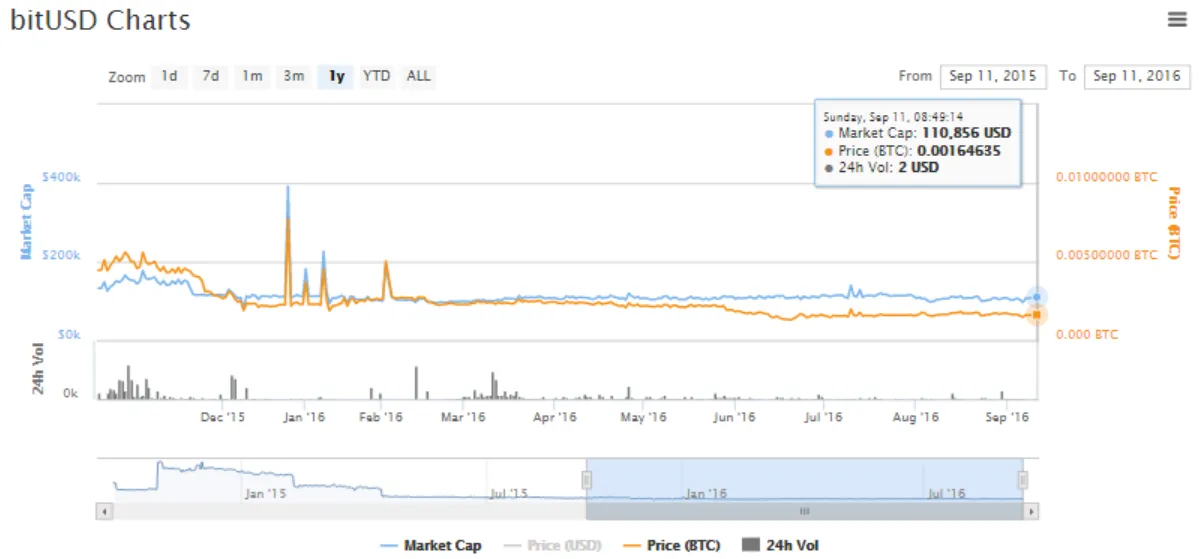
Task: Select the 3m zoom range
Action: tap(293, 76)
